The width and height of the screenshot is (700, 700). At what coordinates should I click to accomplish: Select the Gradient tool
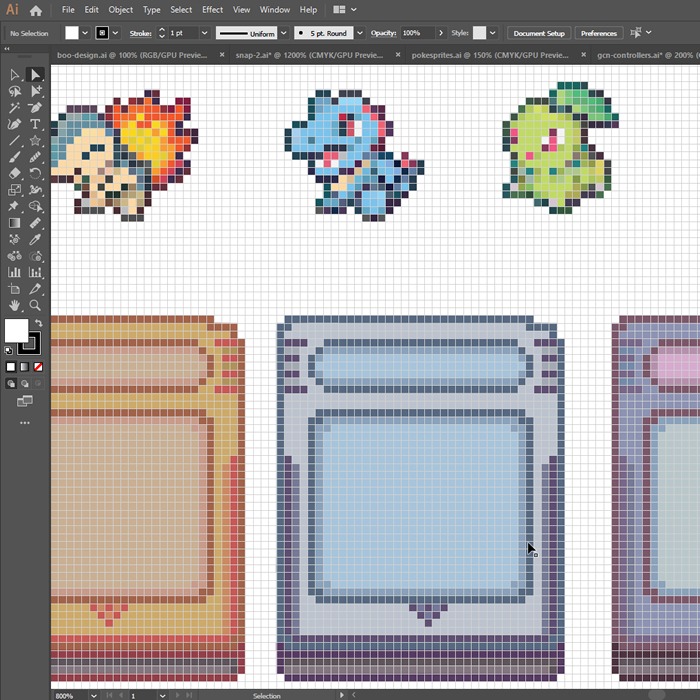point(15,223)
